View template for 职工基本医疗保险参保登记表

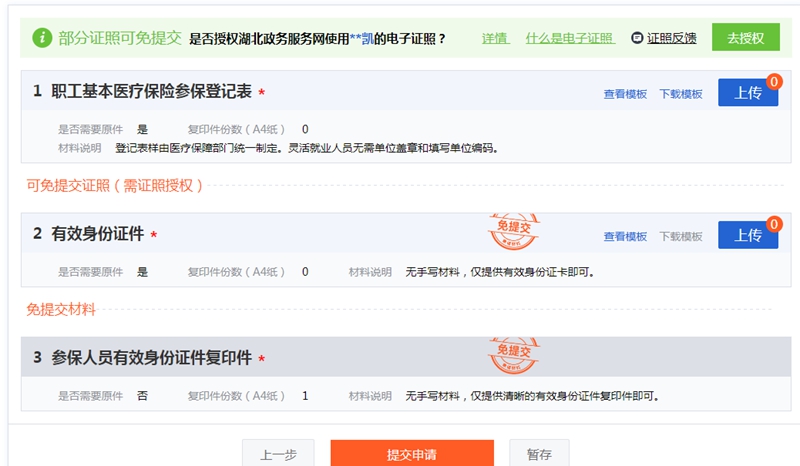pyautogui.click(x=625, y=94)
